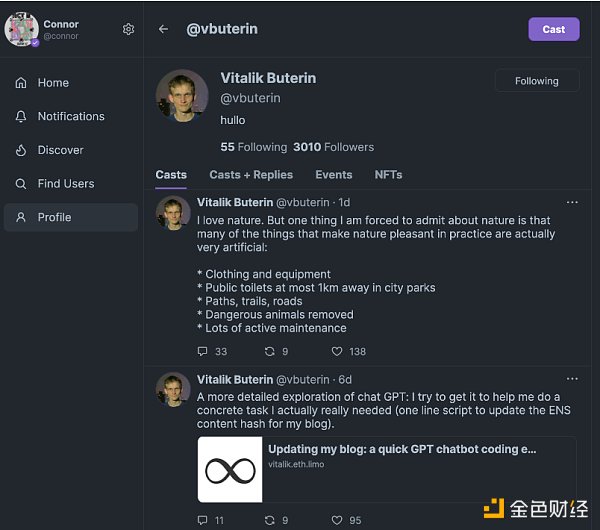Reply to the nature cast comment icon
This screenshot has height=530, width=600.
point(203,351)
